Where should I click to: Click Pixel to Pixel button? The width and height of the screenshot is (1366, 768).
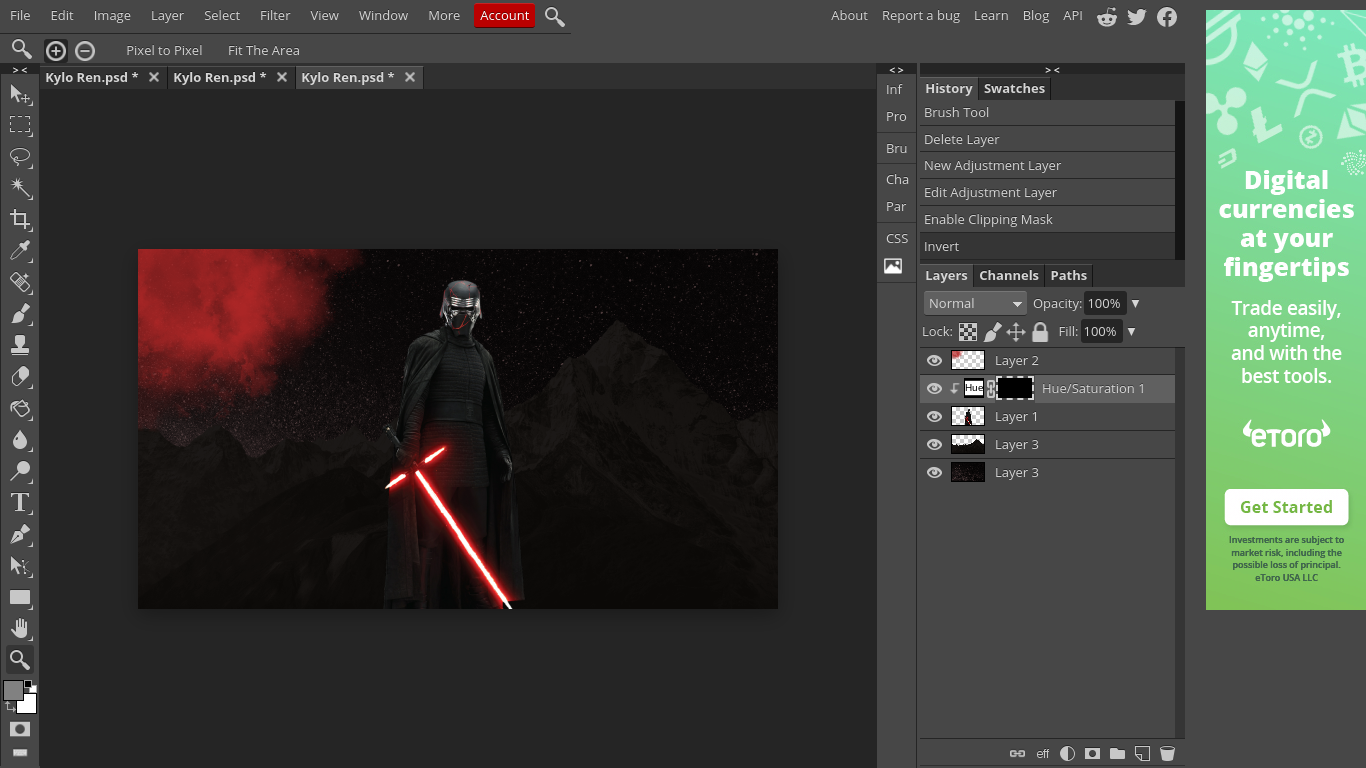click(x=164, y=50)
